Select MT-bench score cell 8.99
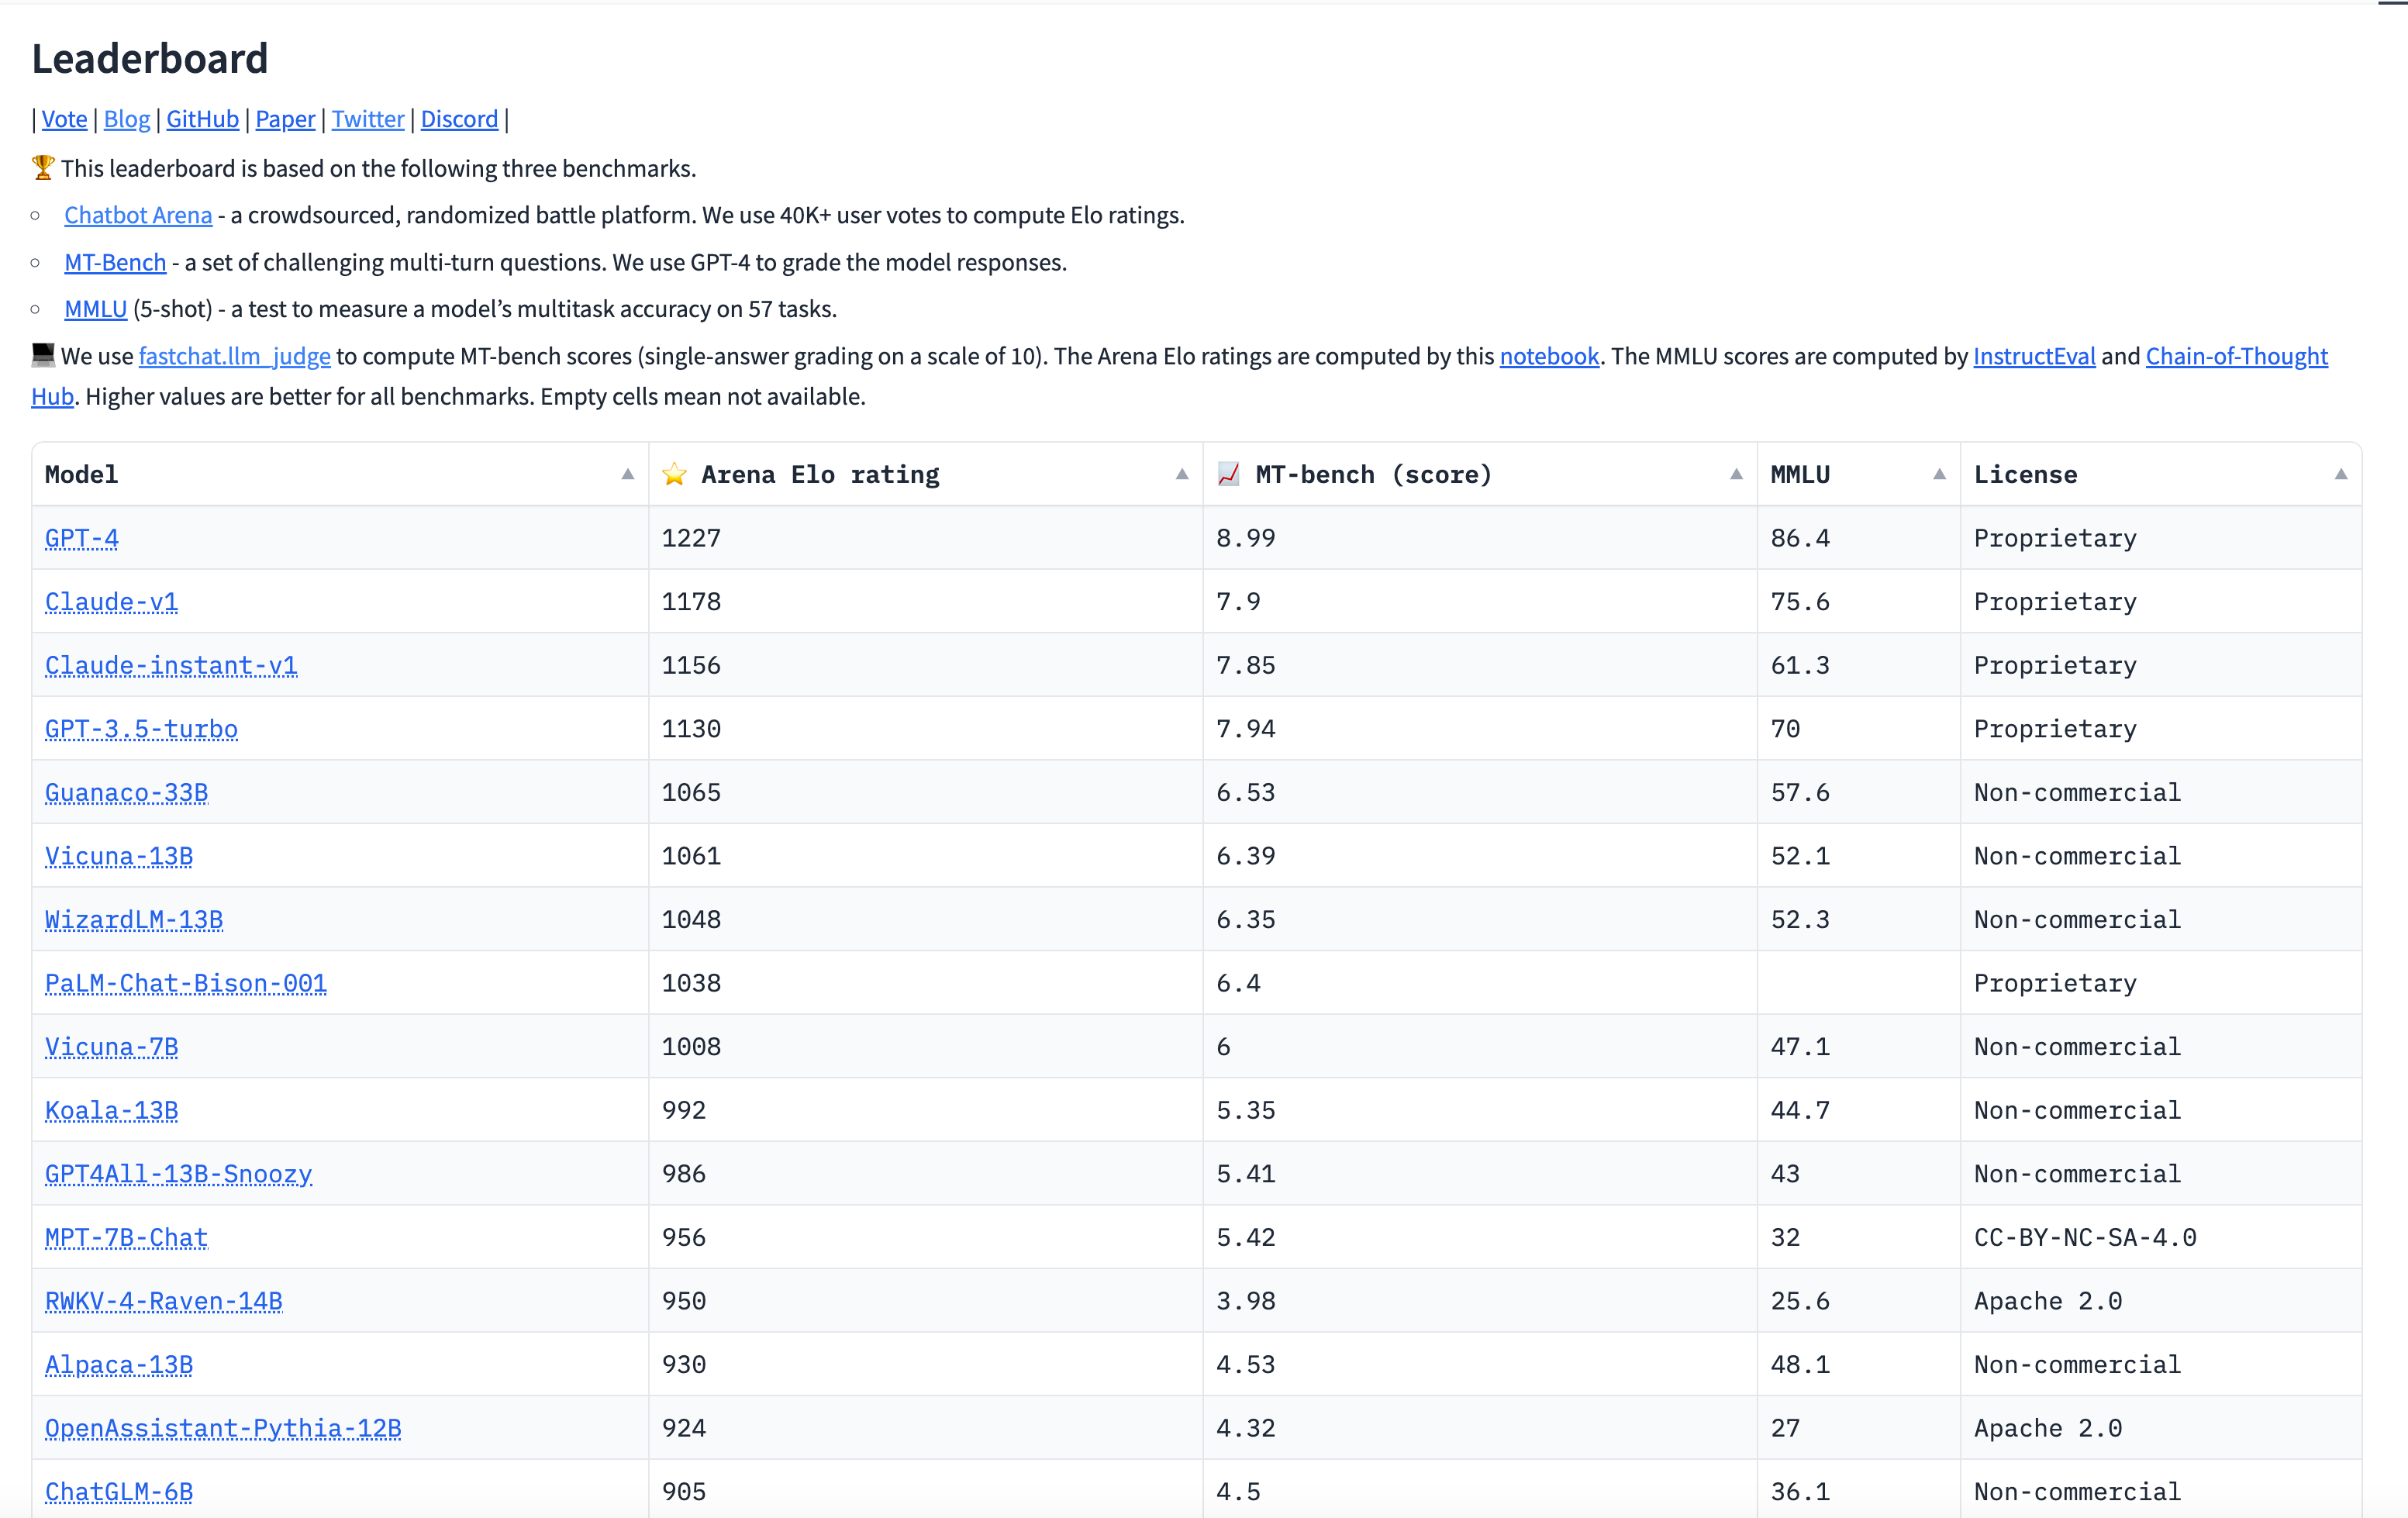Viewport: 2408px width, 1518px height. pos(1480,538)
